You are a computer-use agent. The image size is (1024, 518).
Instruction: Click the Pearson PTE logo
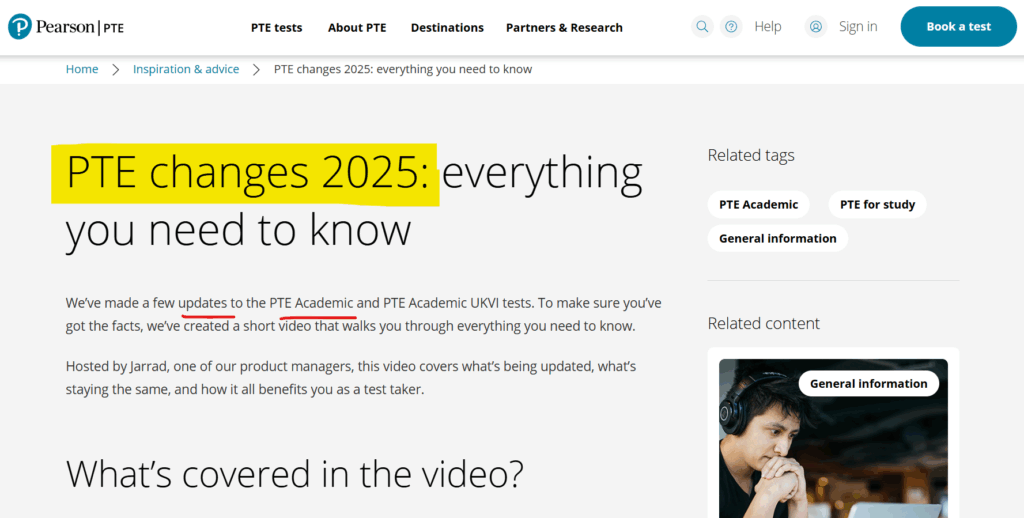tap(65, 27)
